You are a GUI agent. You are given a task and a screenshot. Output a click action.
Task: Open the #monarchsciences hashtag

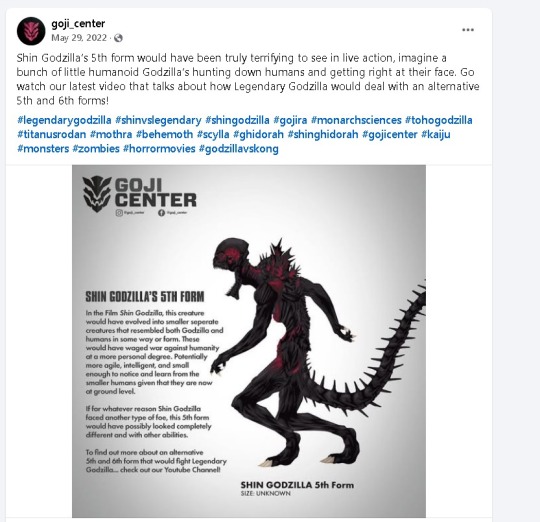tap(356, 120)
